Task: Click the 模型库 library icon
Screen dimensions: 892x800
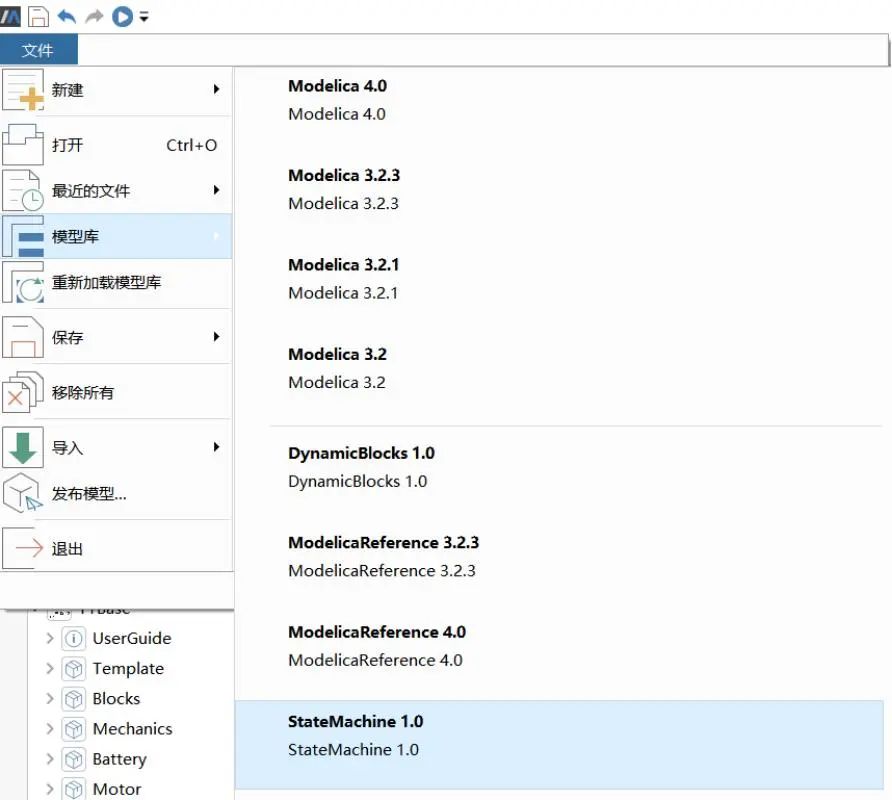Action: point(23,236)
